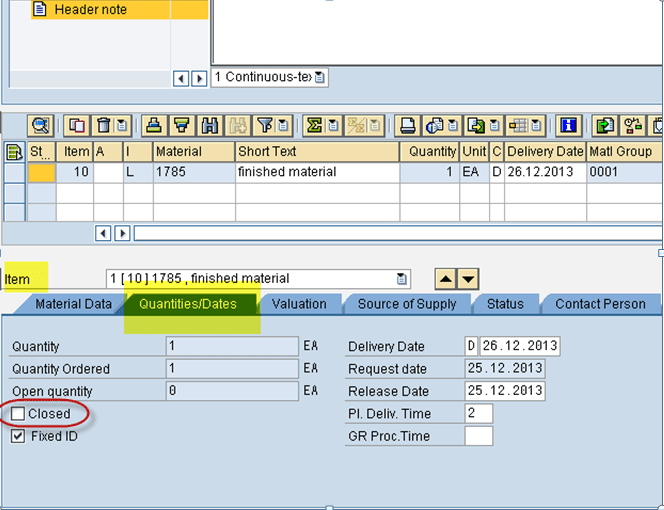Click the Details magnifier icon in the item toolbar
This screenshot has height=510, width=664.
coord(40,126)
